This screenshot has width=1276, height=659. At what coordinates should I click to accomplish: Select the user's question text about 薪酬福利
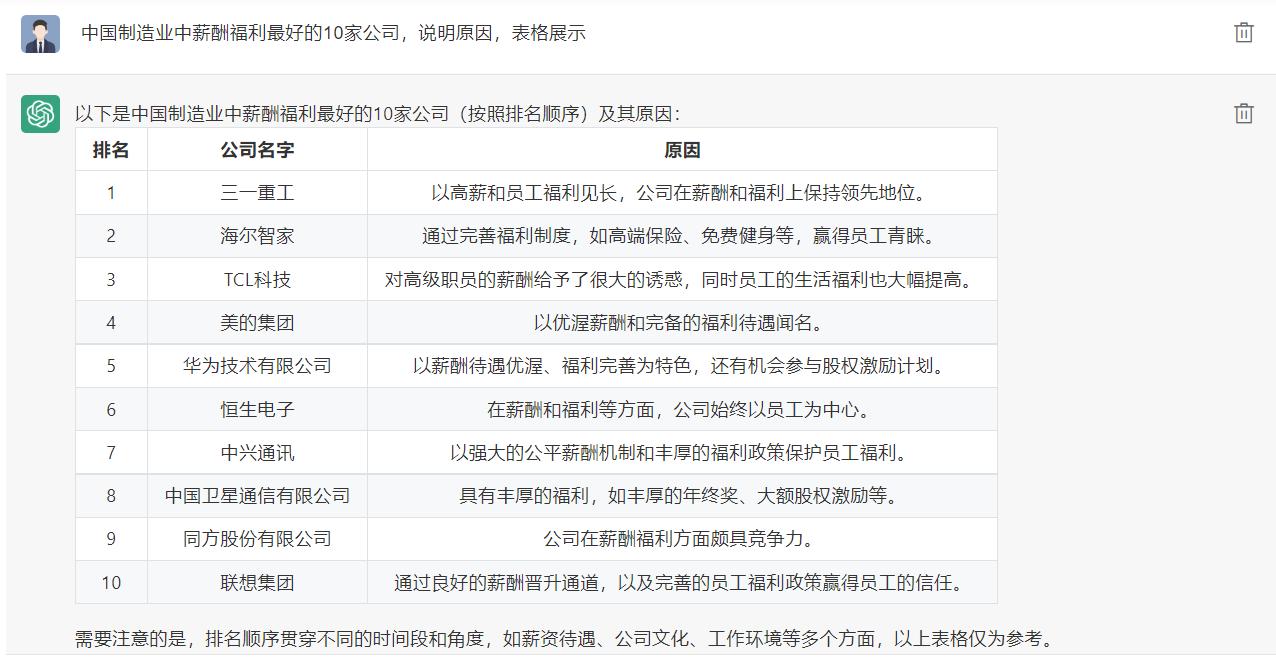point(333,32)
